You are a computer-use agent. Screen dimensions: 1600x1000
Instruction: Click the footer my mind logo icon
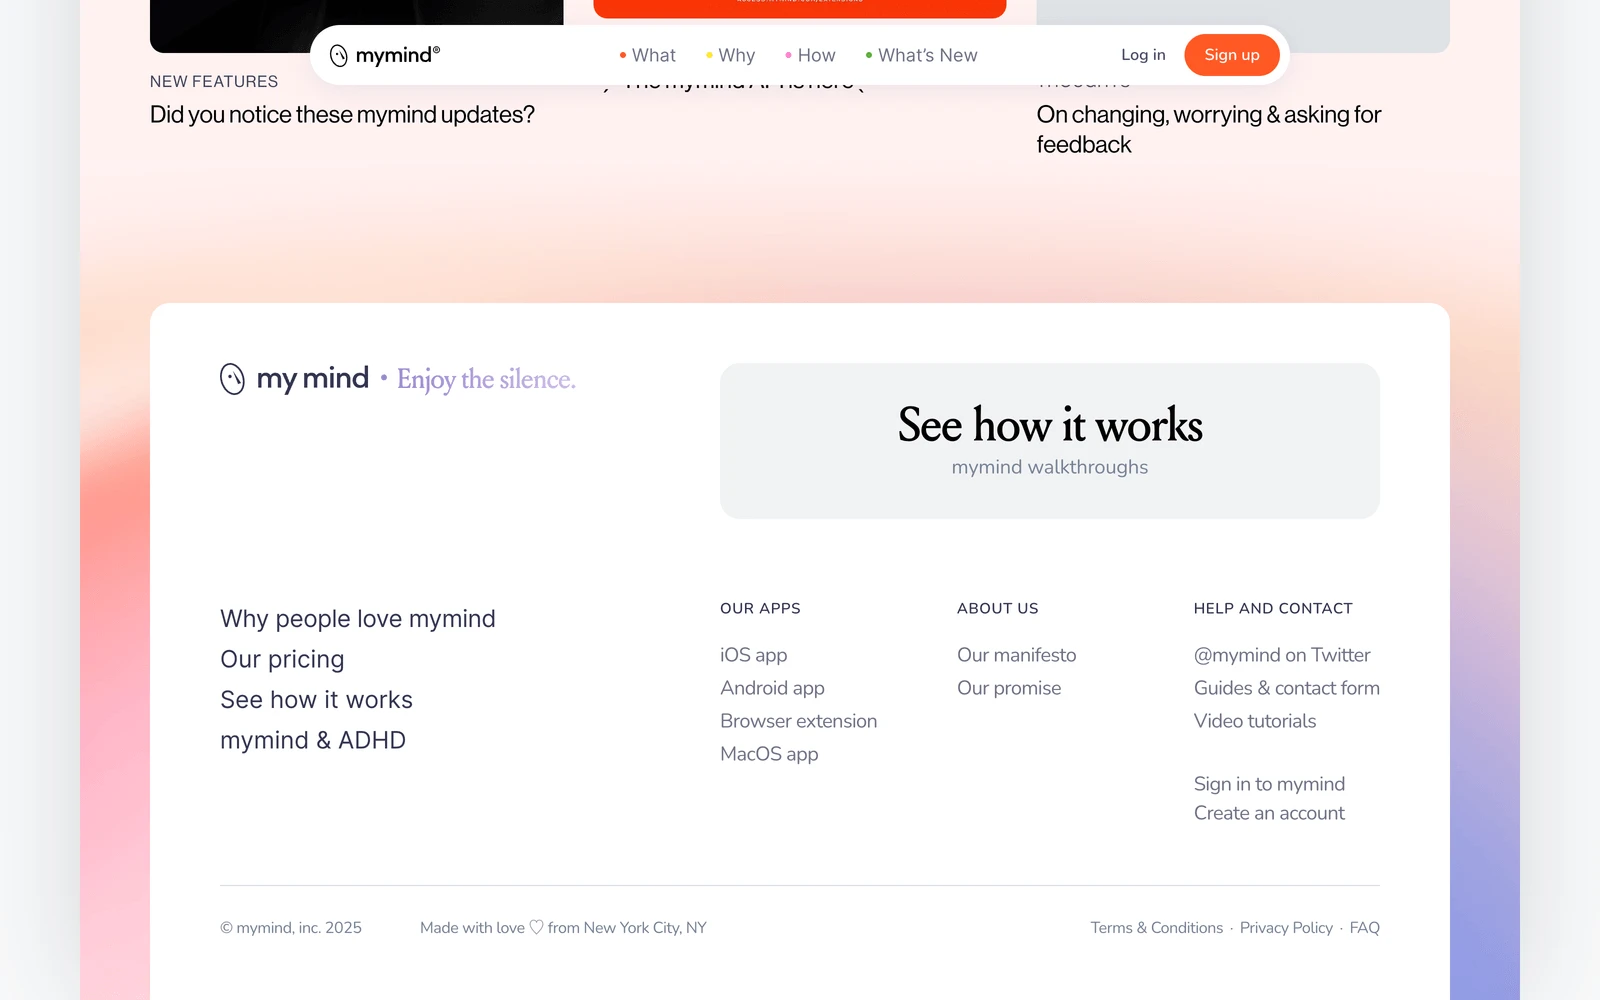pyautogui.click(x=232, y=379)
